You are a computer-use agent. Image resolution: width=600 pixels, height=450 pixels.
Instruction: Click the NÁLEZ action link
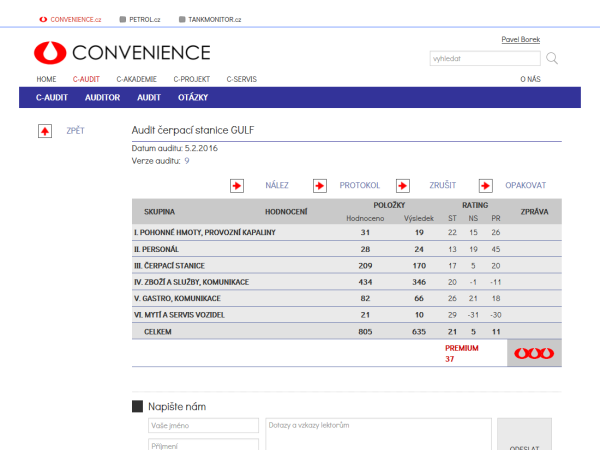[x=277, y=185]
